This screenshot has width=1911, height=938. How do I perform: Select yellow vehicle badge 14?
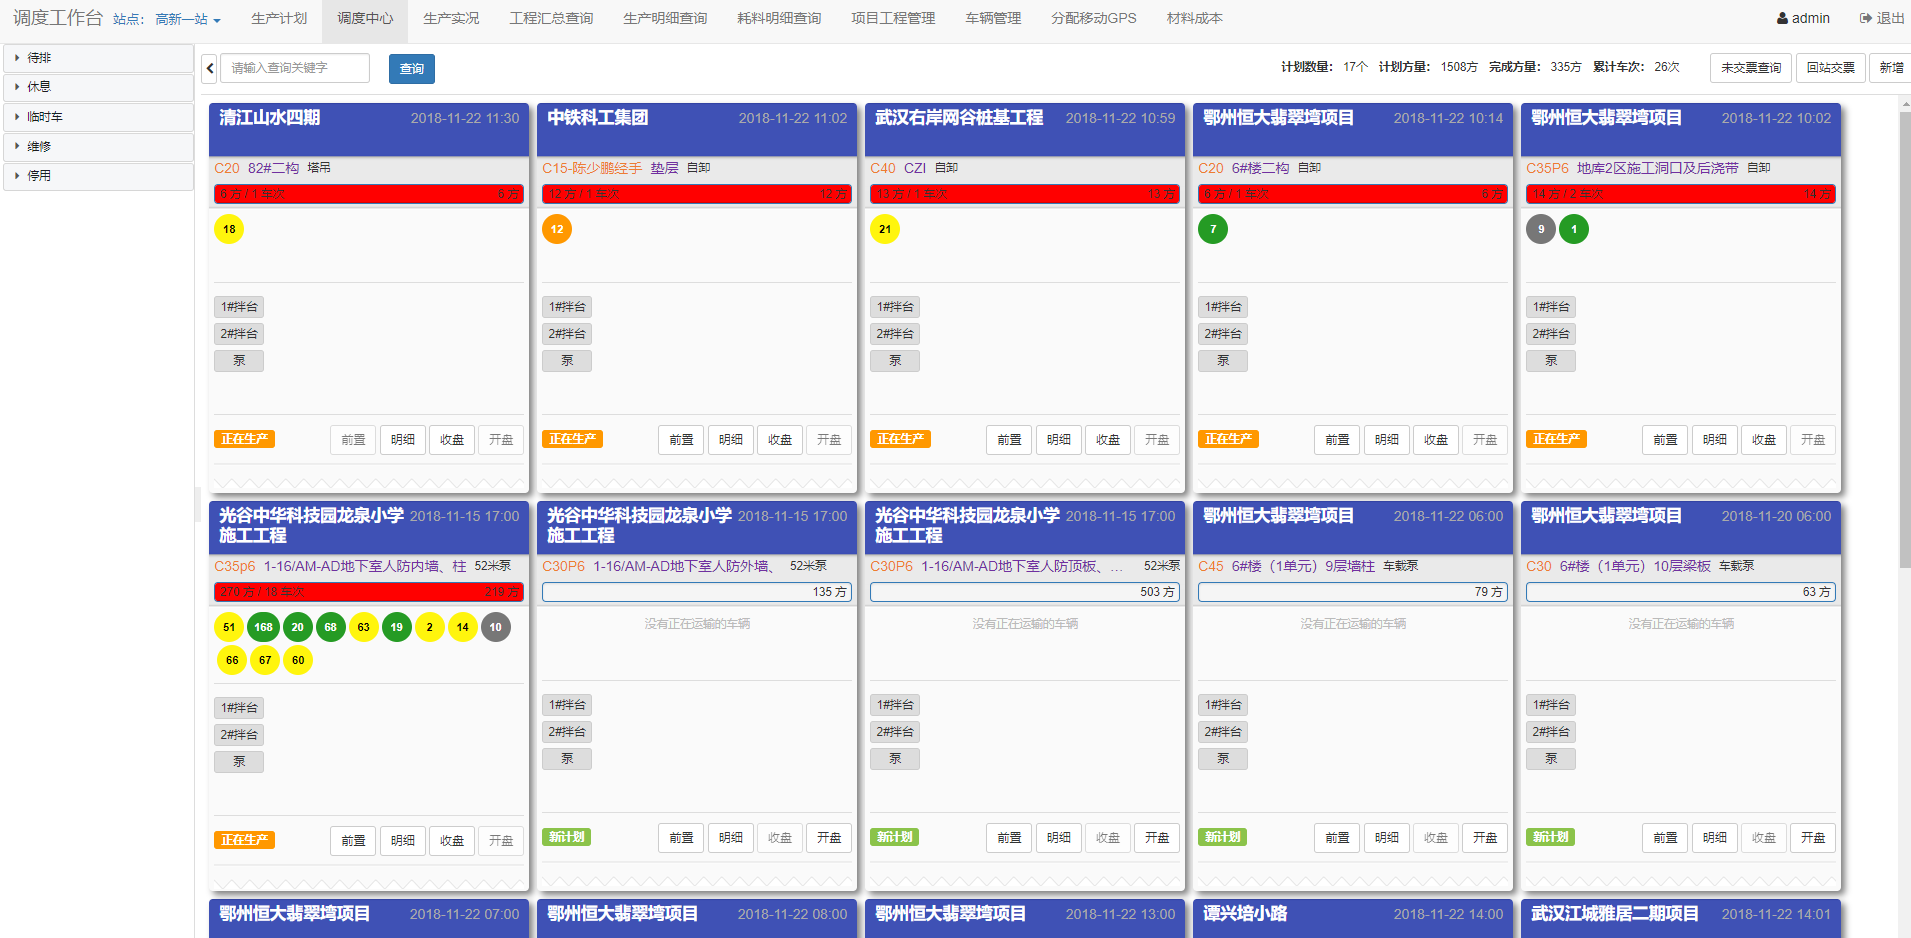(x=463, y=627)
